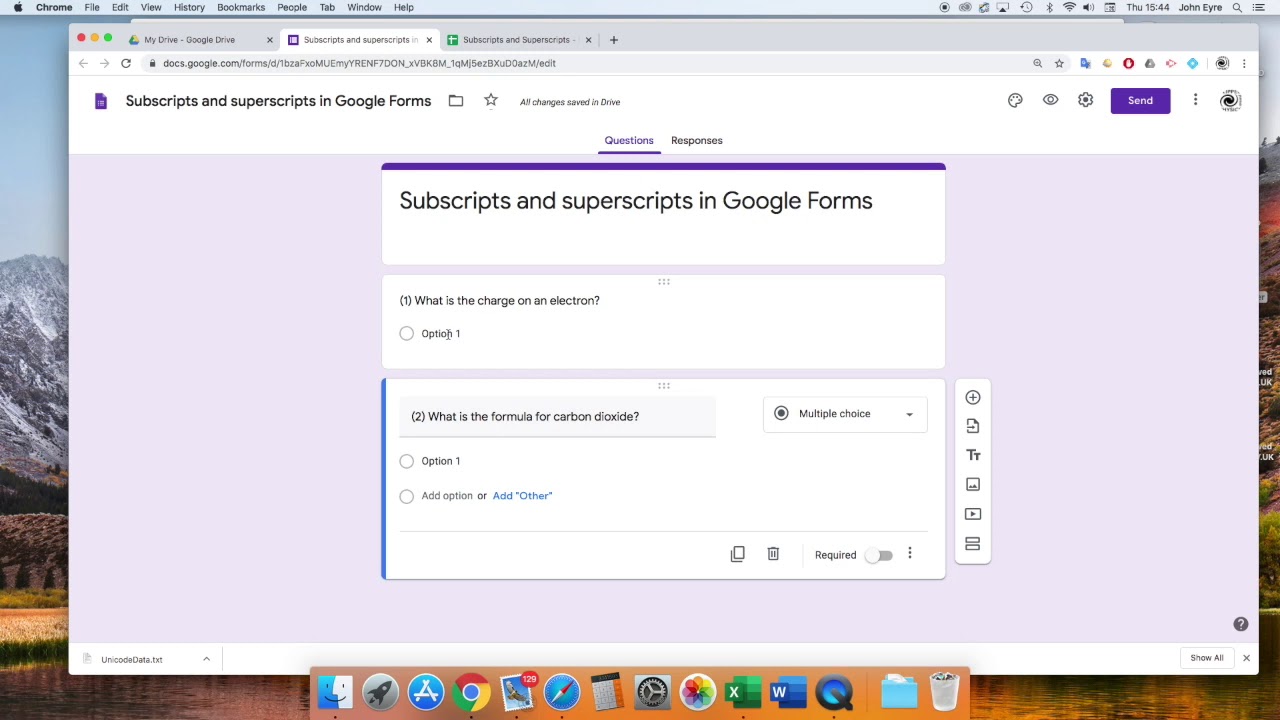Click the form name in header

coord(278,101)
